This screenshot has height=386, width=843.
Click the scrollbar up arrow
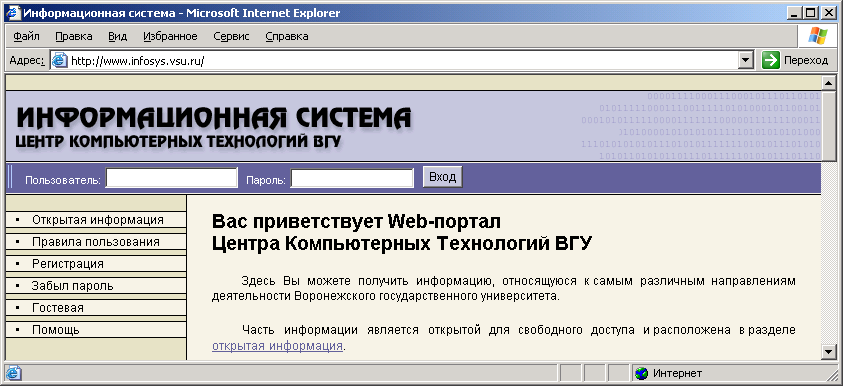click(828, 82)
